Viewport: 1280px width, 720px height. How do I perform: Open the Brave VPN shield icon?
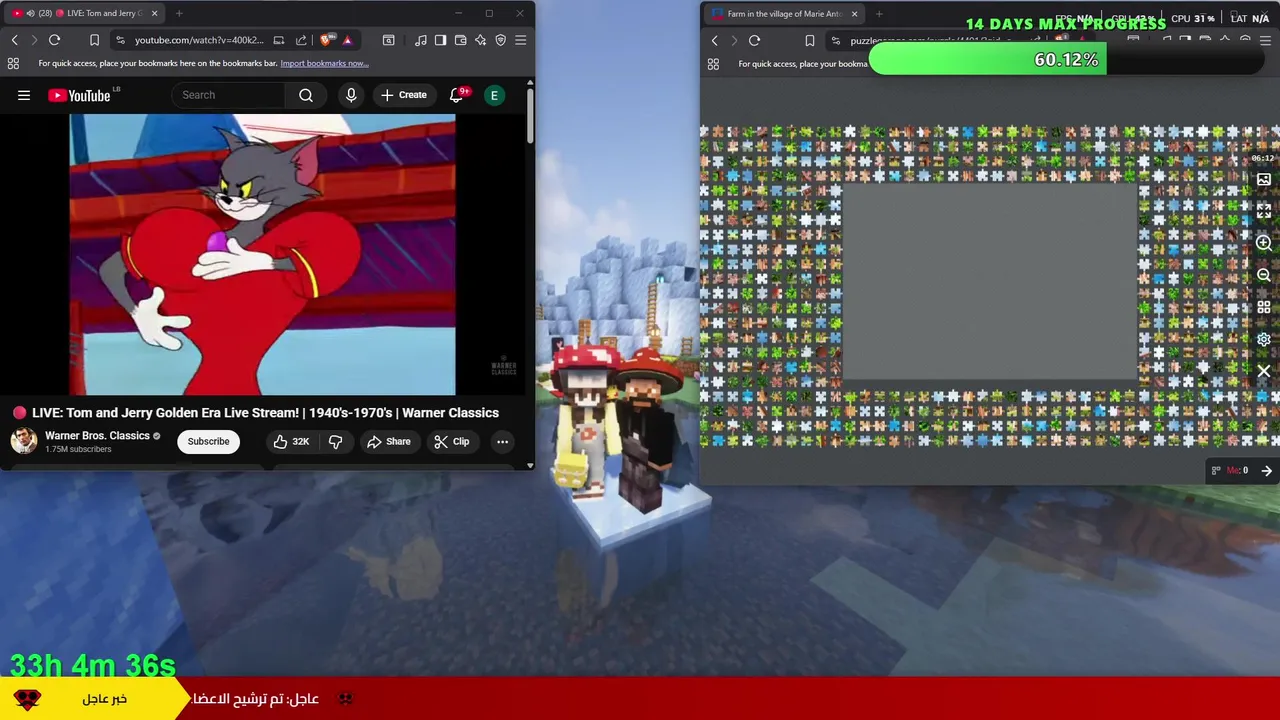pyautogui.click(x=501, y=40)
